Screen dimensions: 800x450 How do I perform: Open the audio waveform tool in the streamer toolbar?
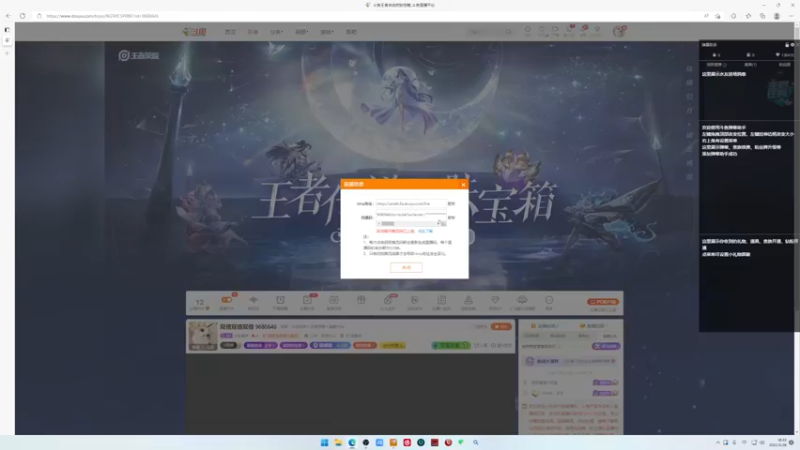pos(254,302)
